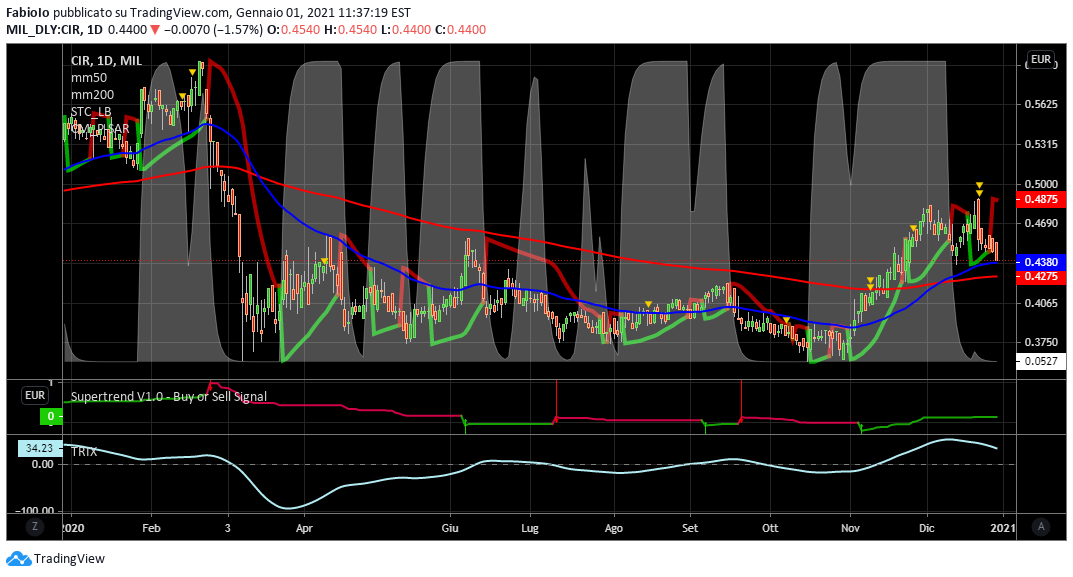Toggle the mm50 indicator legend

pyautogui.click(x=91, y=78)
